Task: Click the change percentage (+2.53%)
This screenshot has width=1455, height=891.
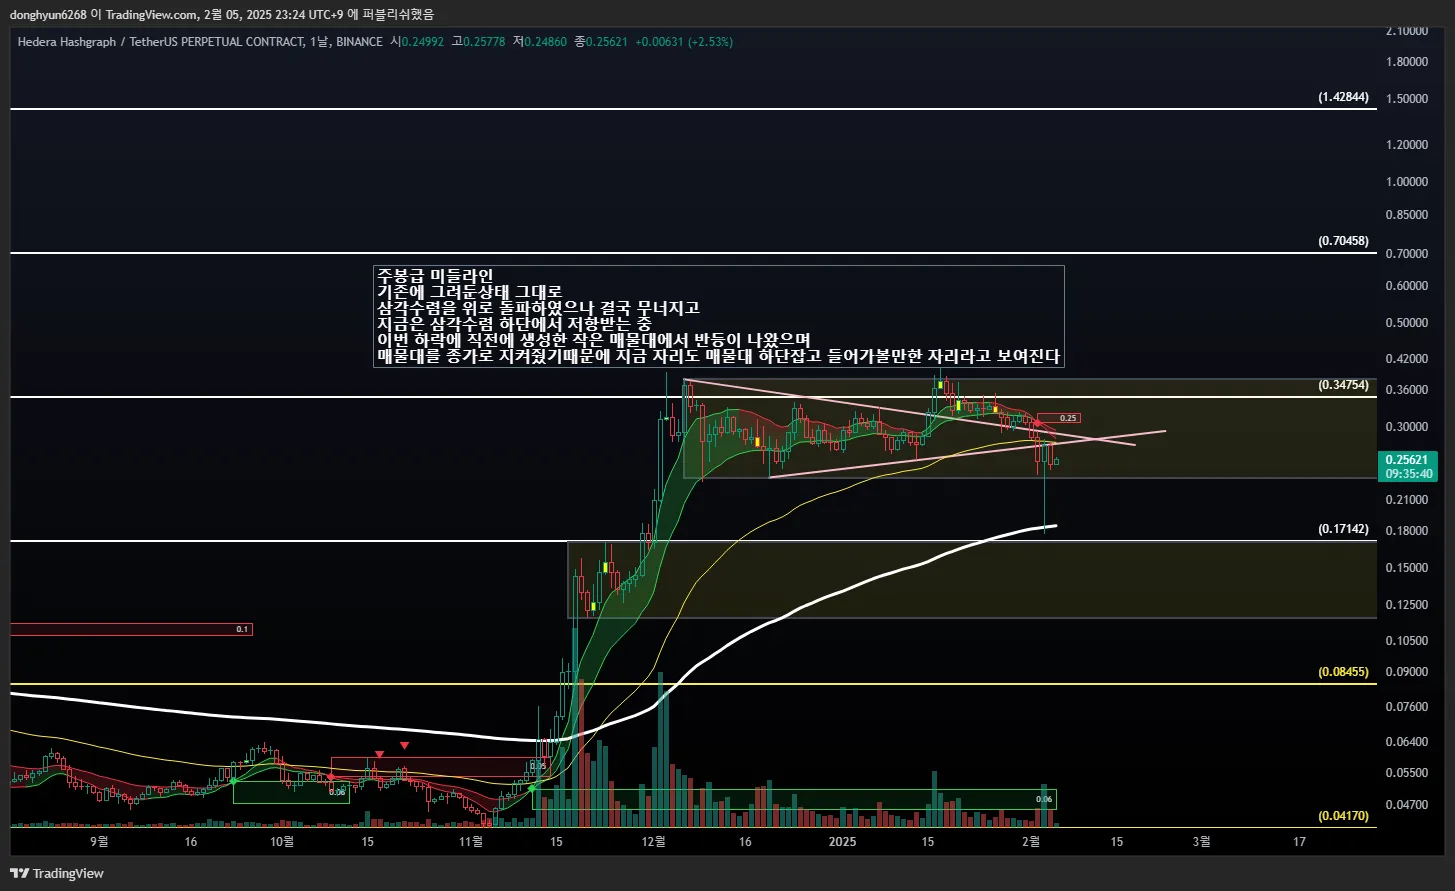Action: tap(710, 42)
